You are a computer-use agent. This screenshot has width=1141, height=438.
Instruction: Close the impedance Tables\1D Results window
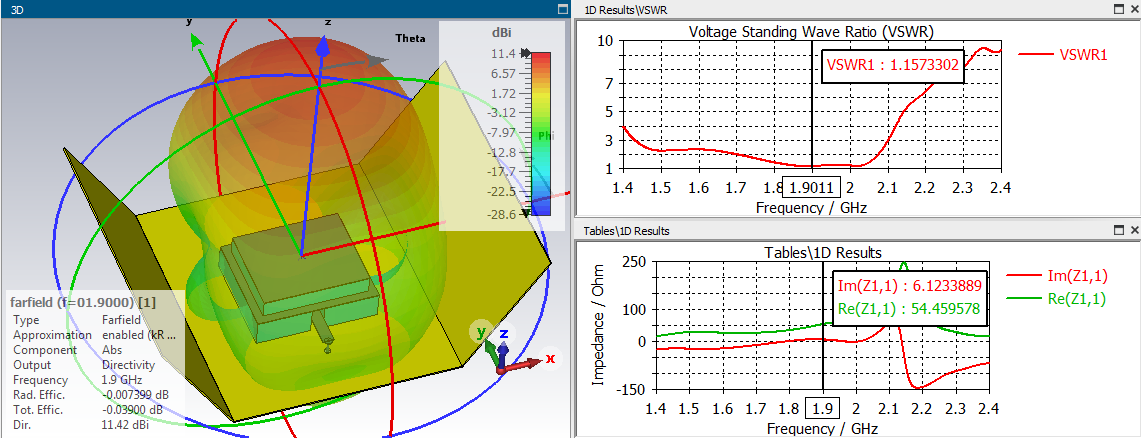click(1134, 230)
